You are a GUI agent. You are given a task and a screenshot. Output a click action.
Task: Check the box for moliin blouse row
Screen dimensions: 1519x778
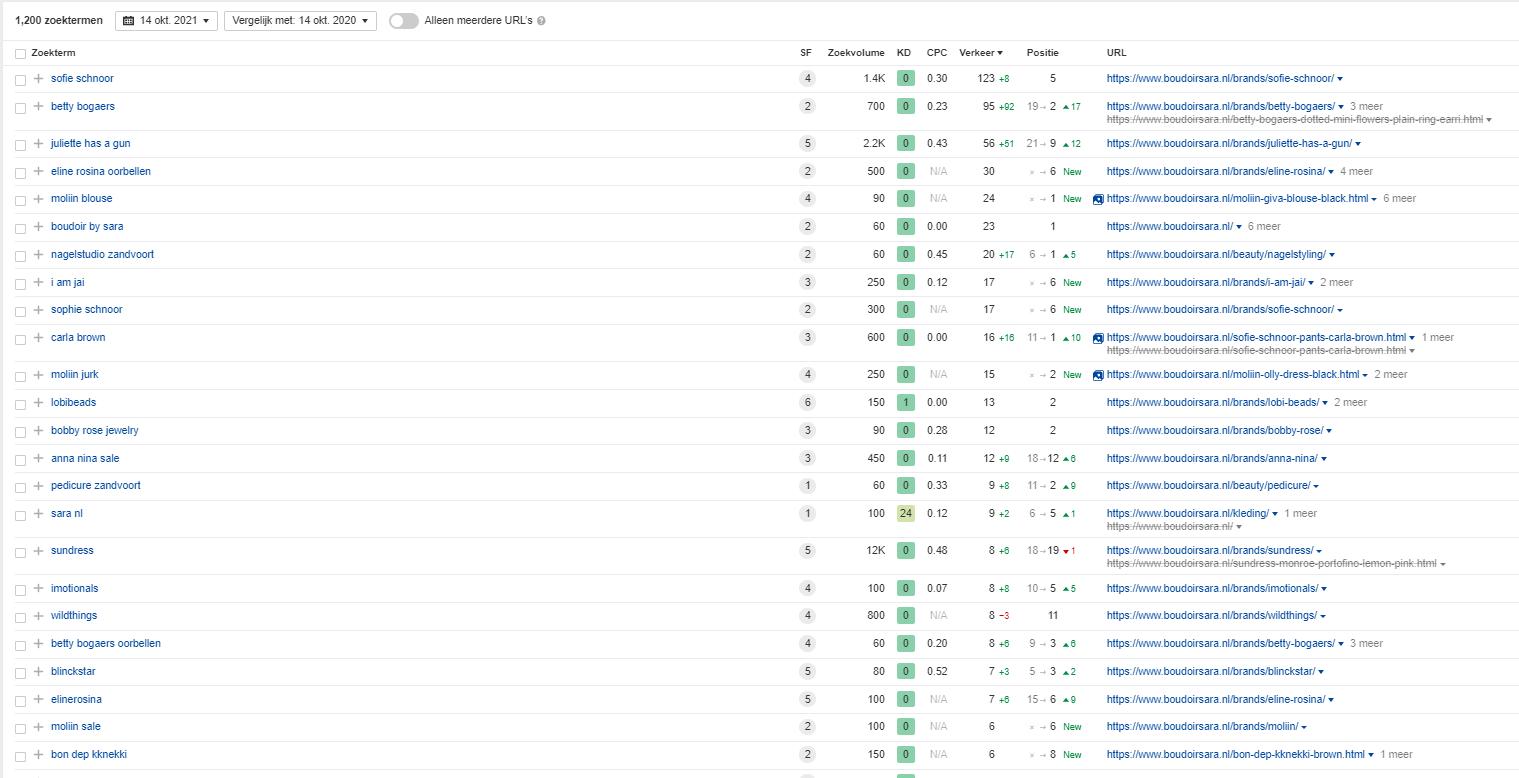pos(20,199)
